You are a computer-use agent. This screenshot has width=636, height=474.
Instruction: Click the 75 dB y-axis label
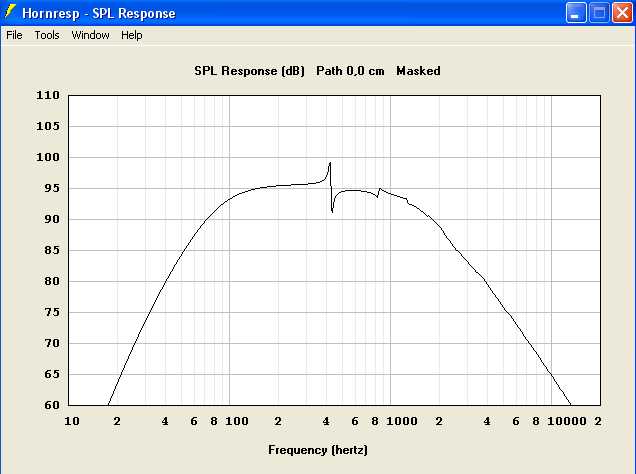coord(52,312)
